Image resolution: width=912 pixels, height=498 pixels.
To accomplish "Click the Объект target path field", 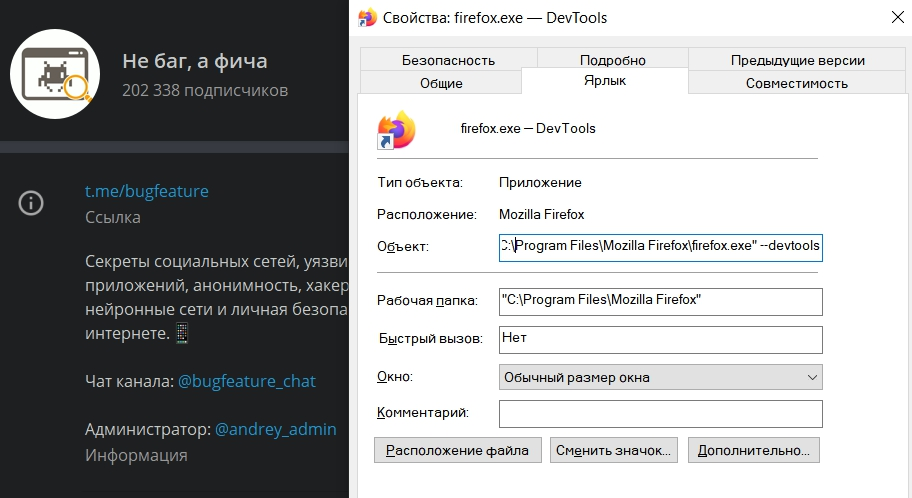I will coord(660,246).
